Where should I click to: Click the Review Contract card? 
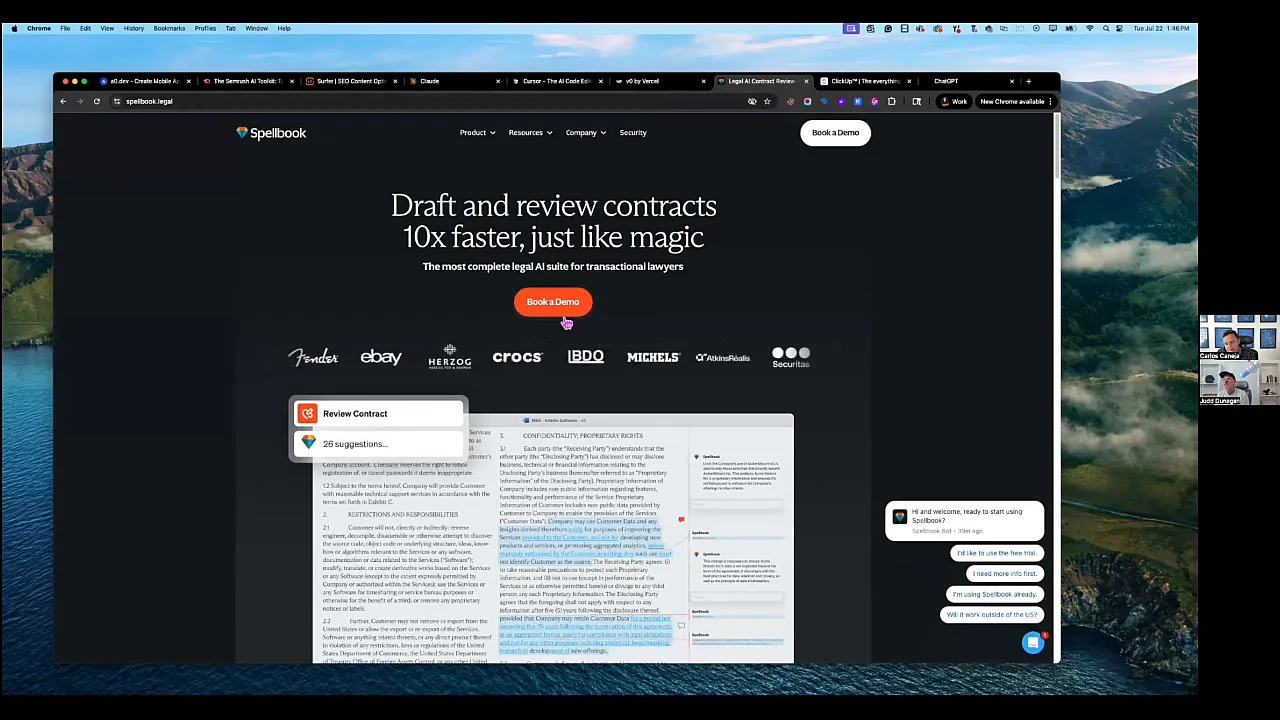click(x=379, y=414)
